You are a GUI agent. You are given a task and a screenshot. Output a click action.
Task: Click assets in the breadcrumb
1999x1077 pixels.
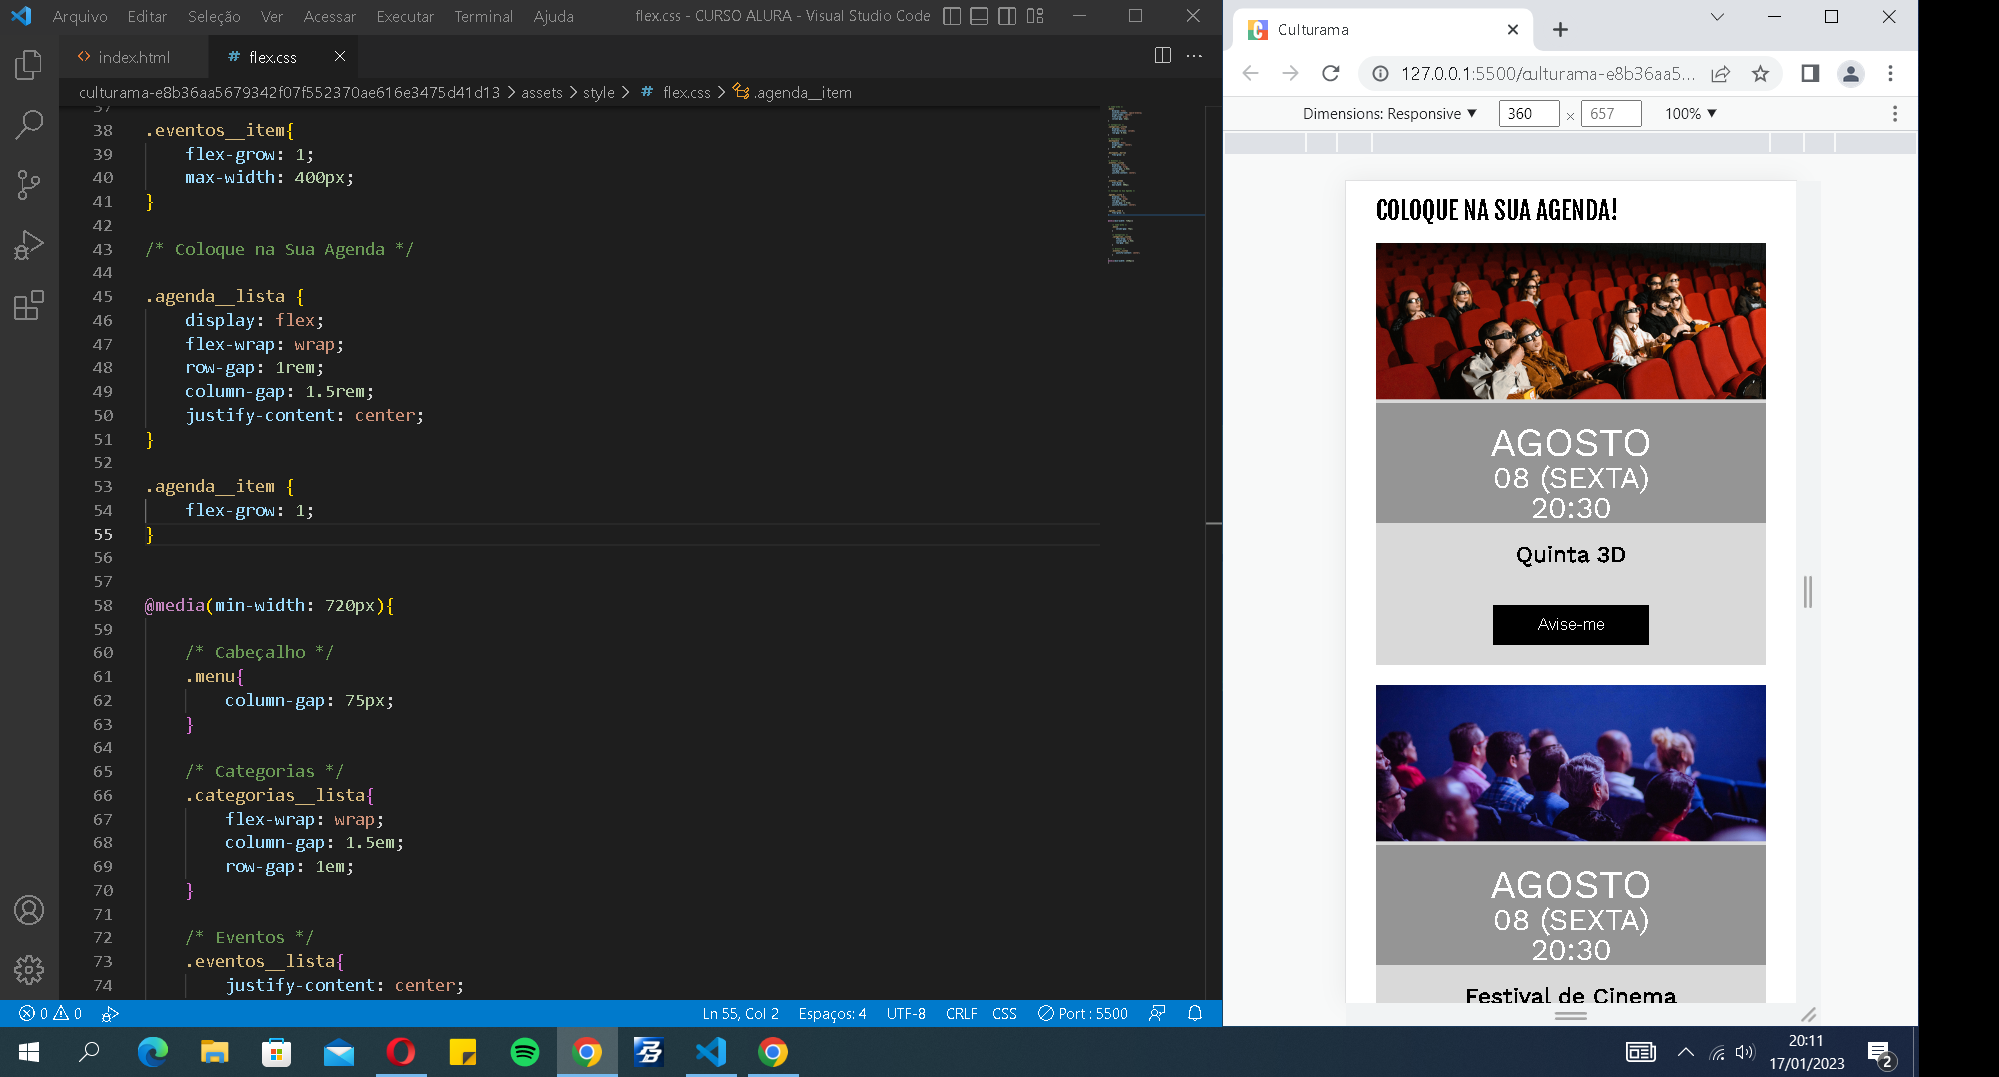[x=541, y=92]
